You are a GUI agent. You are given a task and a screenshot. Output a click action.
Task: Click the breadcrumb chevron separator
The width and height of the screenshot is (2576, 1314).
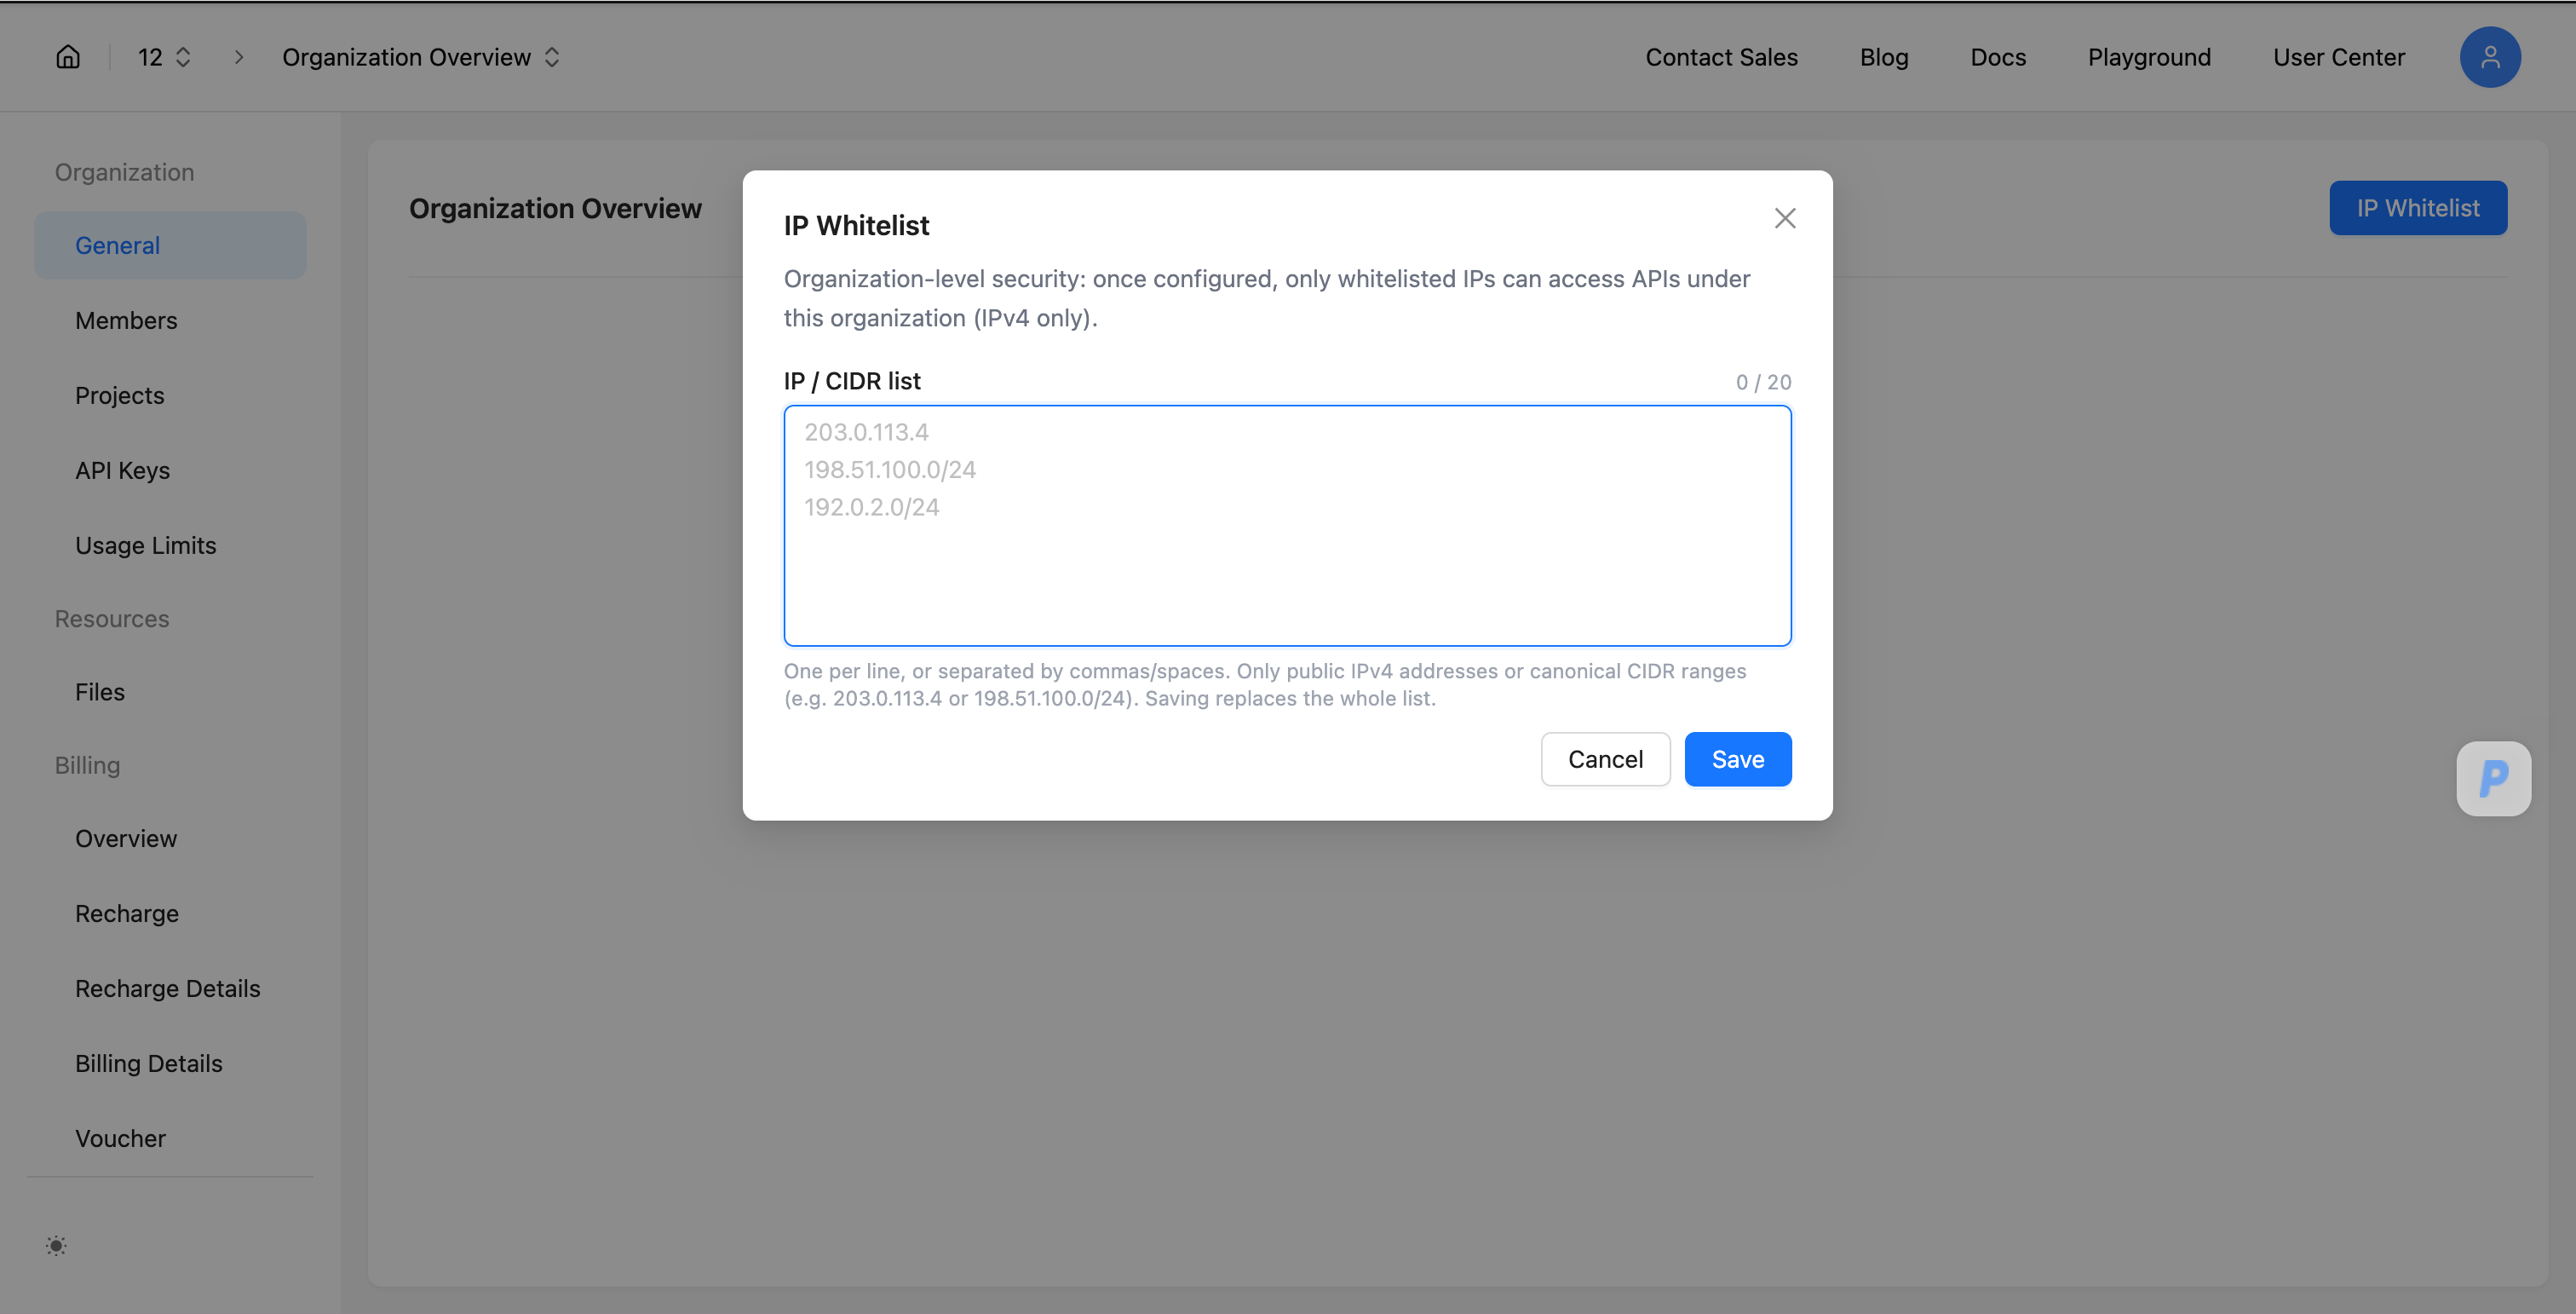(x=239, y=57)
